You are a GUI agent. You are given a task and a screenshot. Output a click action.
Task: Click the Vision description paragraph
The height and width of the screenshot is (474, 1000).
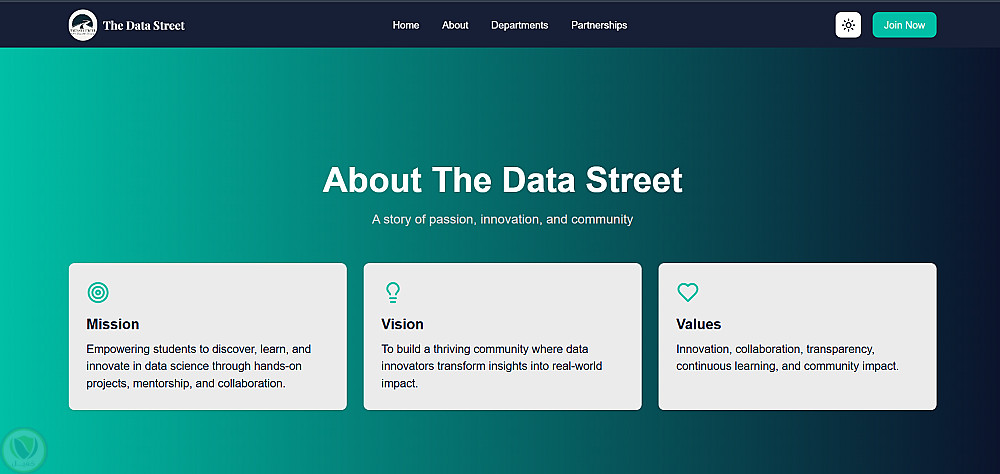coord(491,366)
